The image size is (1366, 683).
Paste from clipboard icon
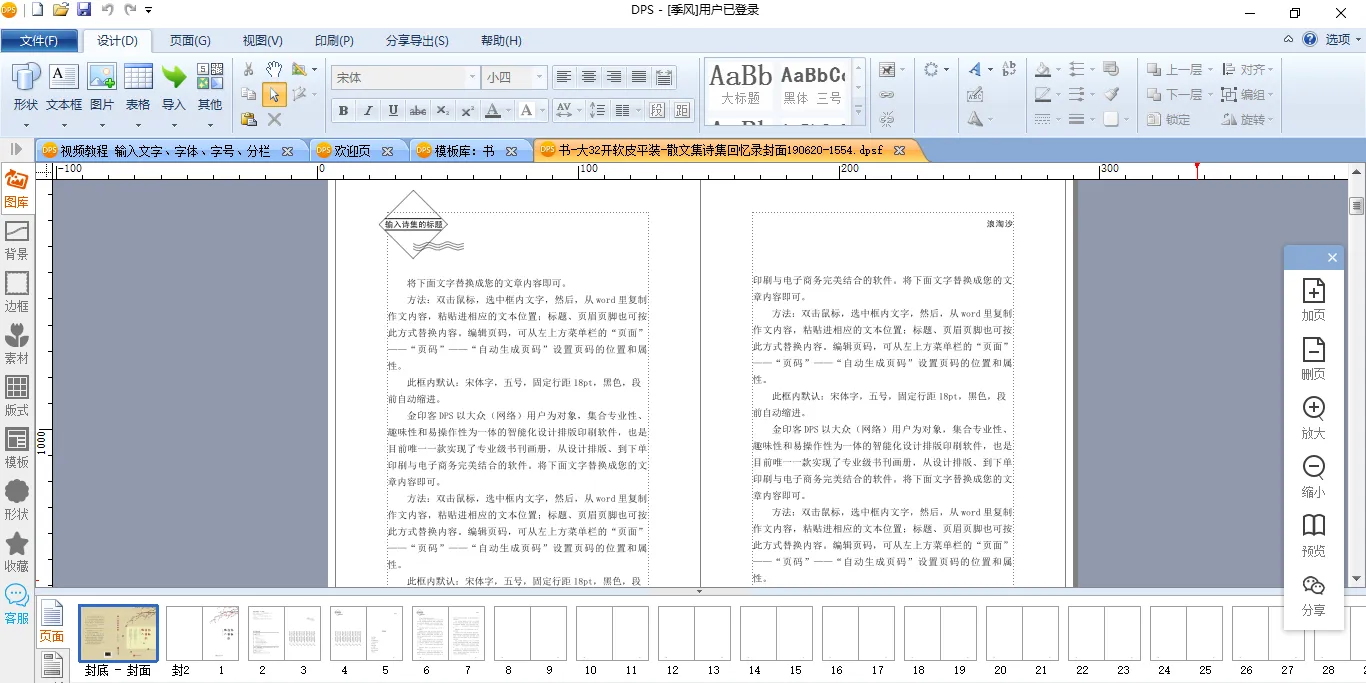coord(249,119)
